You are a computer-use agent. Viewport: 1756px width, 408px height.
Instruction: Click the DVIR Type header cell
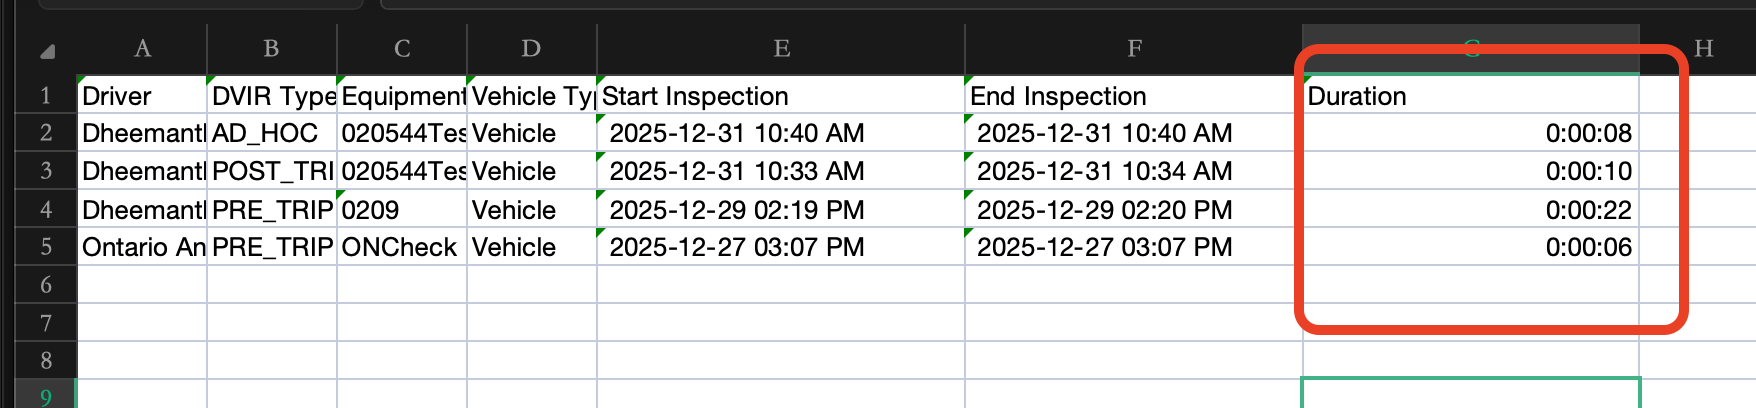[272, 96]
